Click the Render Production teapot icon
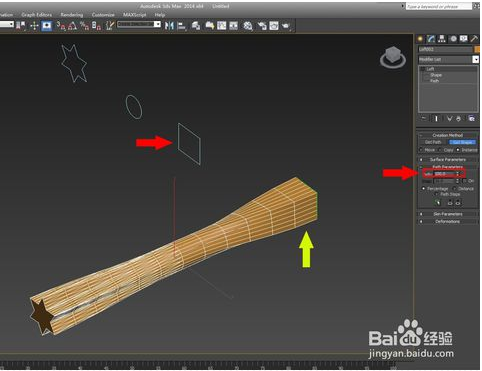The height and width of the screenshot is (371, 482). click(286, 26)
